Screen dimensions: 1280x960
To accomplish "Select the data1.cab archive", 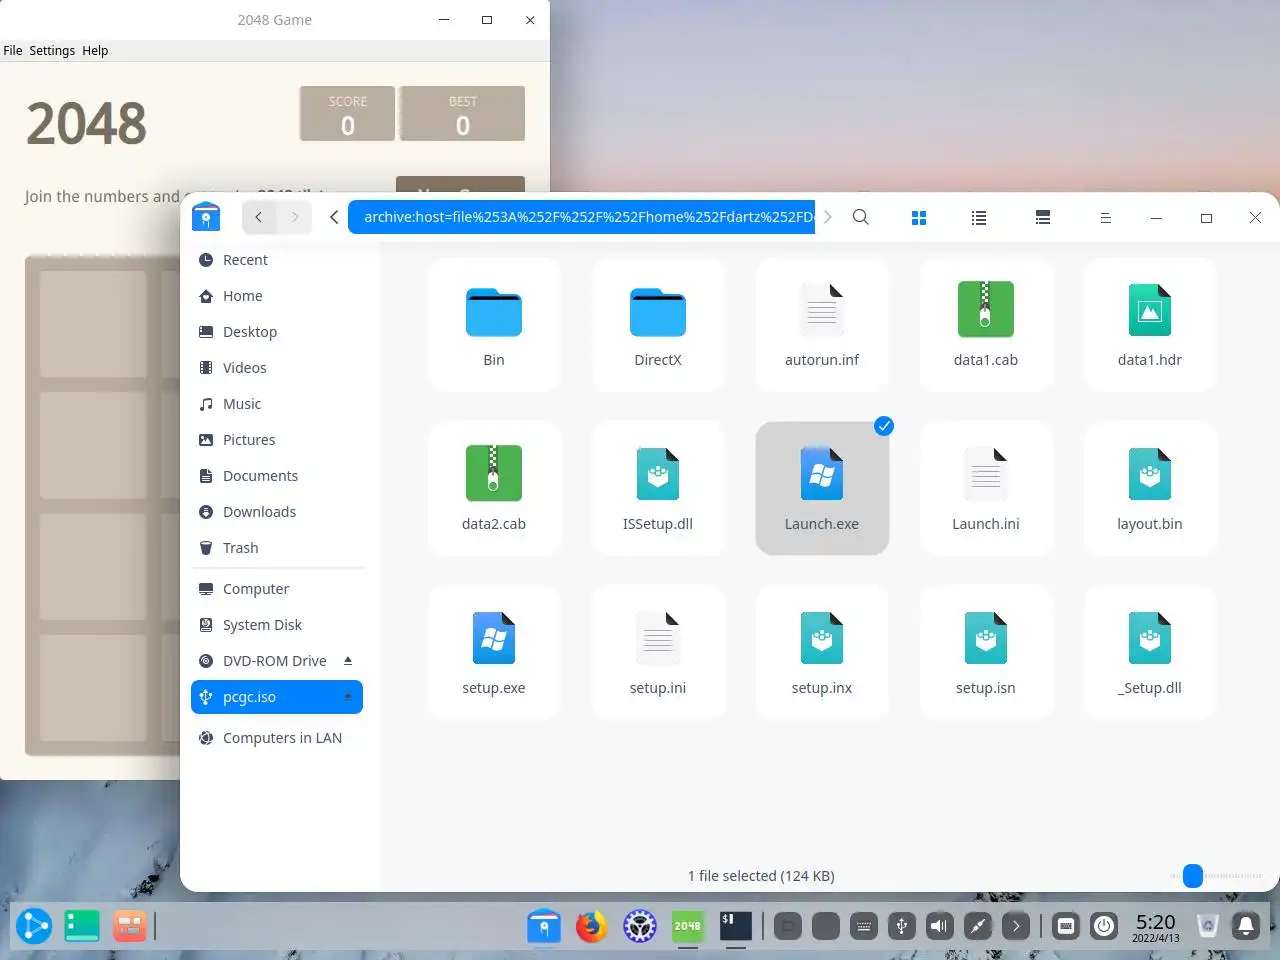I will tap(986, 325).
